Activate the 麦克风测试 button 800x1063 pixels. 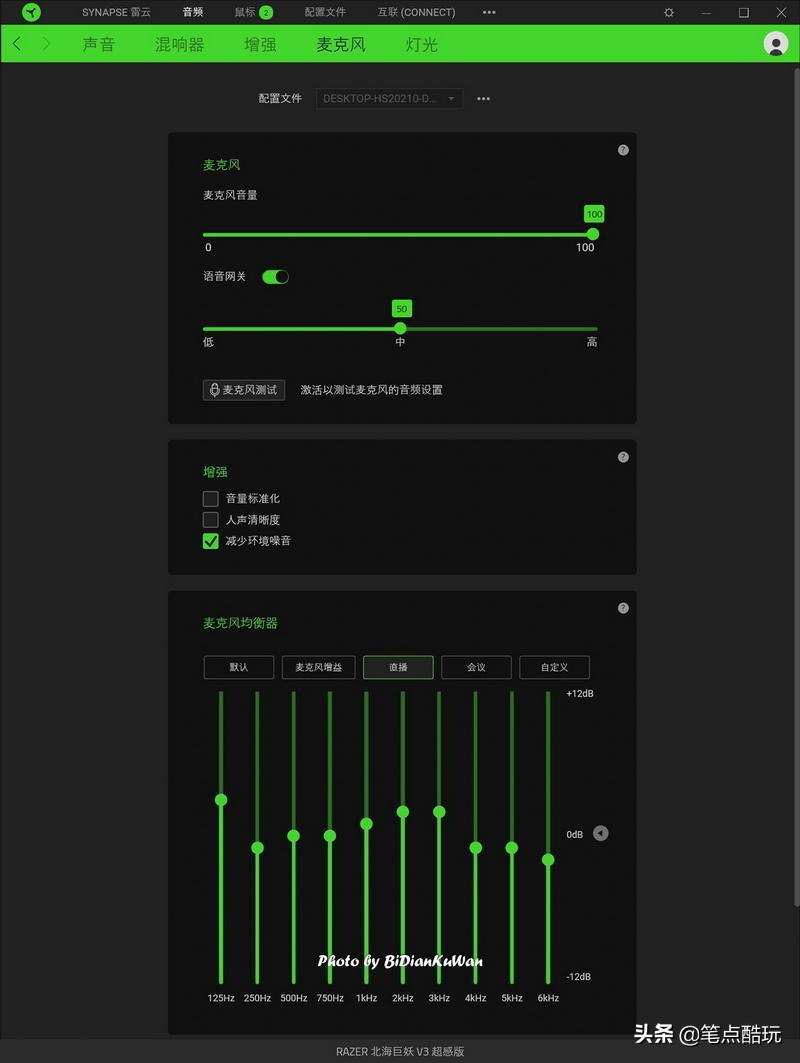[243, 390]
